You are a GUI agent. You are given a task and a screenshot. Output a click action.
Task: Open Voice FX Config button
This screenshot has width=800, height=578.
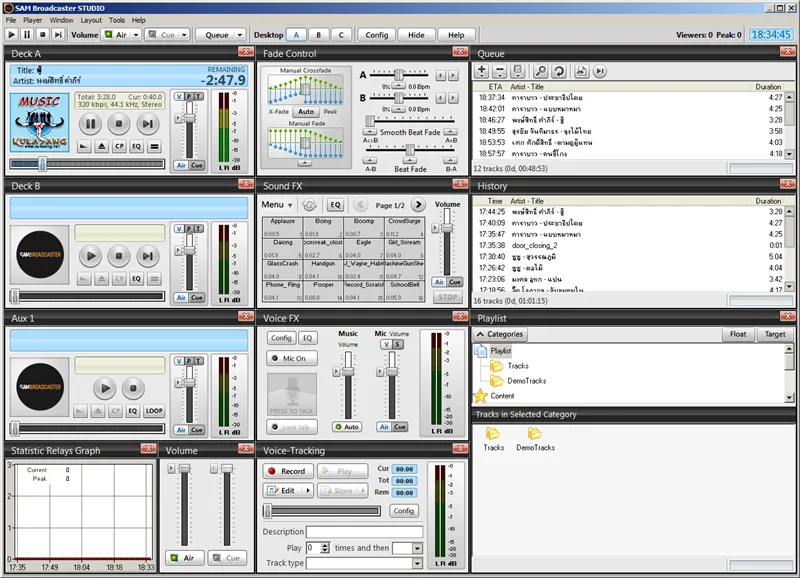[x=281, y=338]
